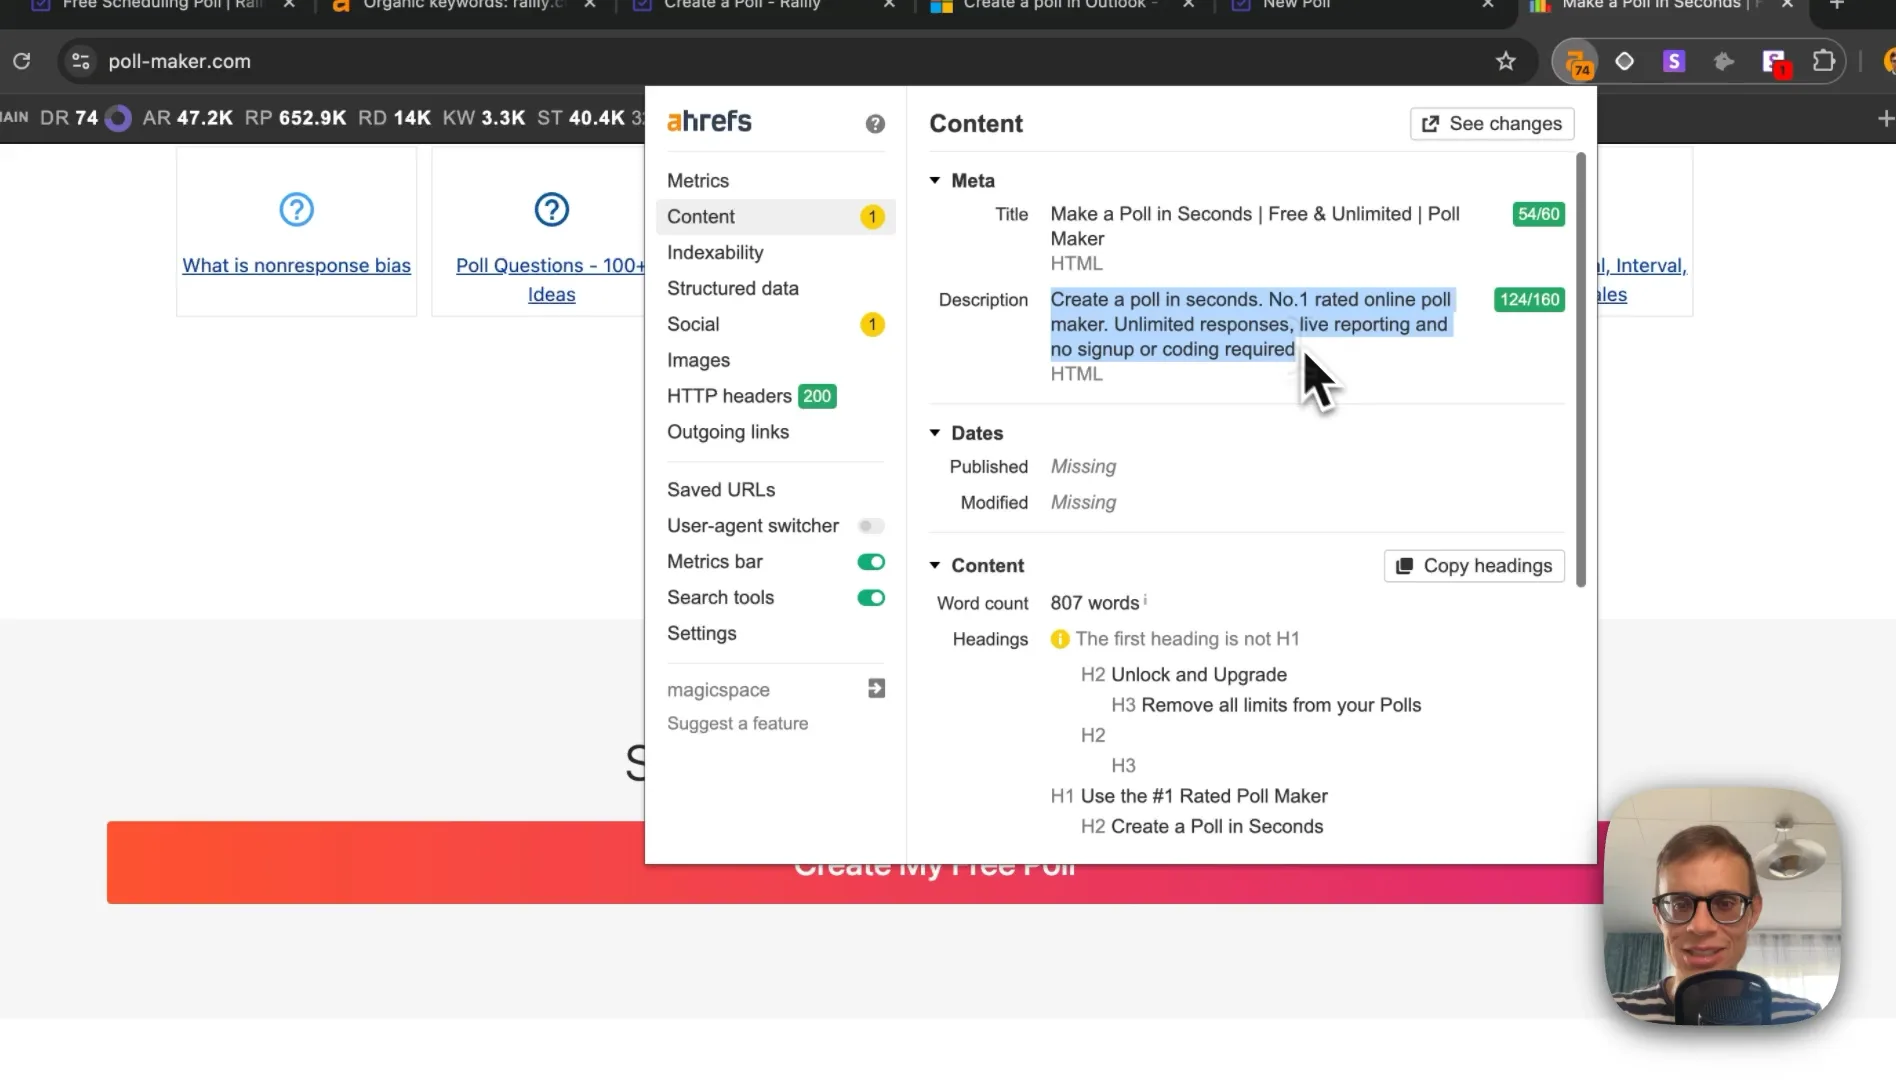Collapse the Meta section
The height and width of the screenshot is (1080, 1896).
[x=935, y=181]
